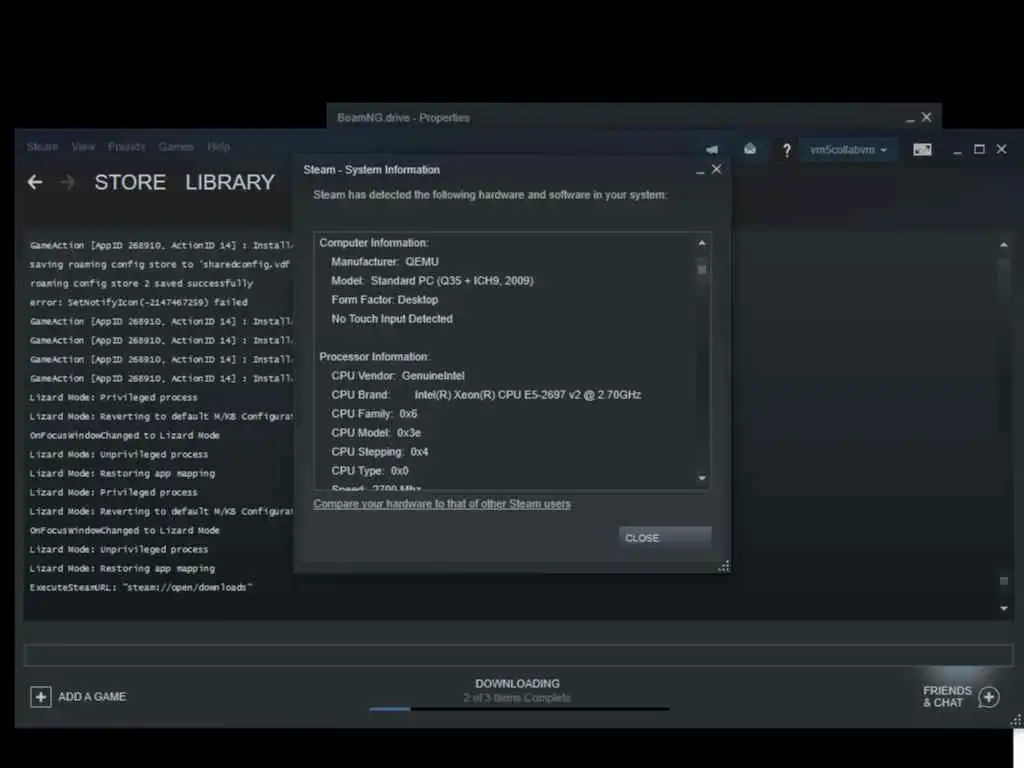The height and width of the screenshot is (768, 1024).
Task: Click the BeamNG.drive - Properties title bar
Action: pos(403,118)
